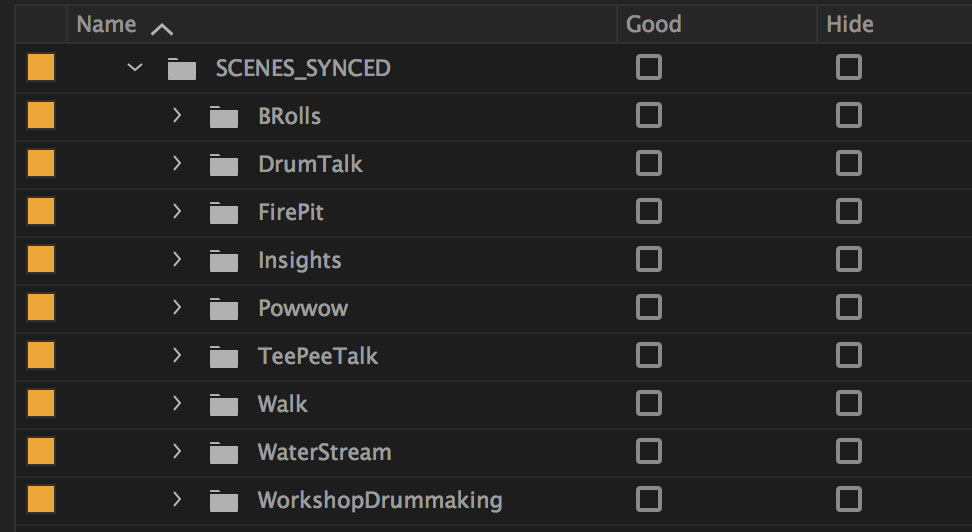Viewport: 972px width, 532px height.
Task: Click the SCENES_SYNCED bin folder icon
Action: 182,69
